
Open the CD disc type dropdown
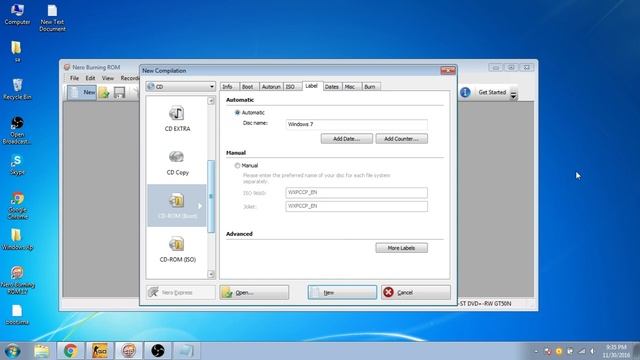tap(180, 87)
